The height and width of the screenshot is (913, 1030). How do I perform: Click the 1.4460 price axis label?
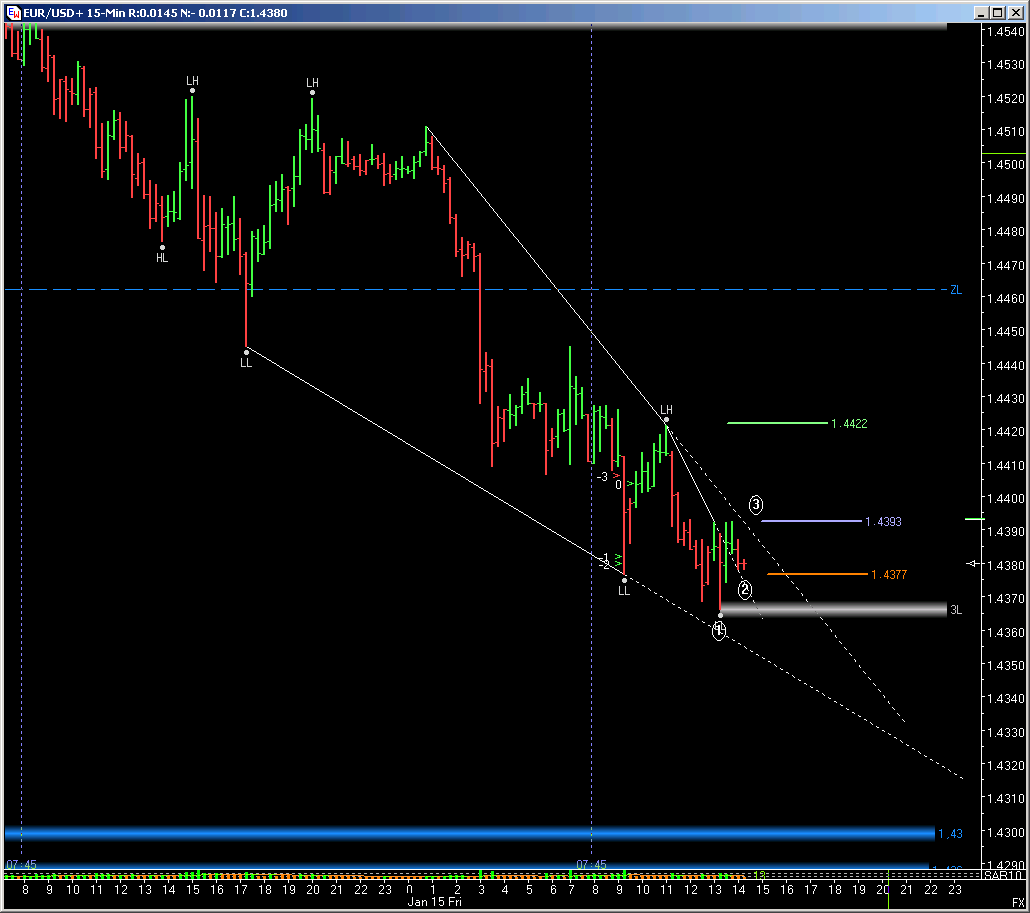[1006, 298]
